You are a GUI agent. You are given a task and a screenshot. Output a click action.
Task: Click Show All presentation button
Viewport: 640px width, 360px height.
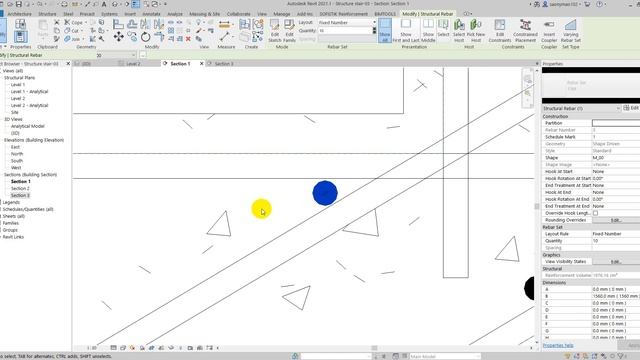(385, 31)
